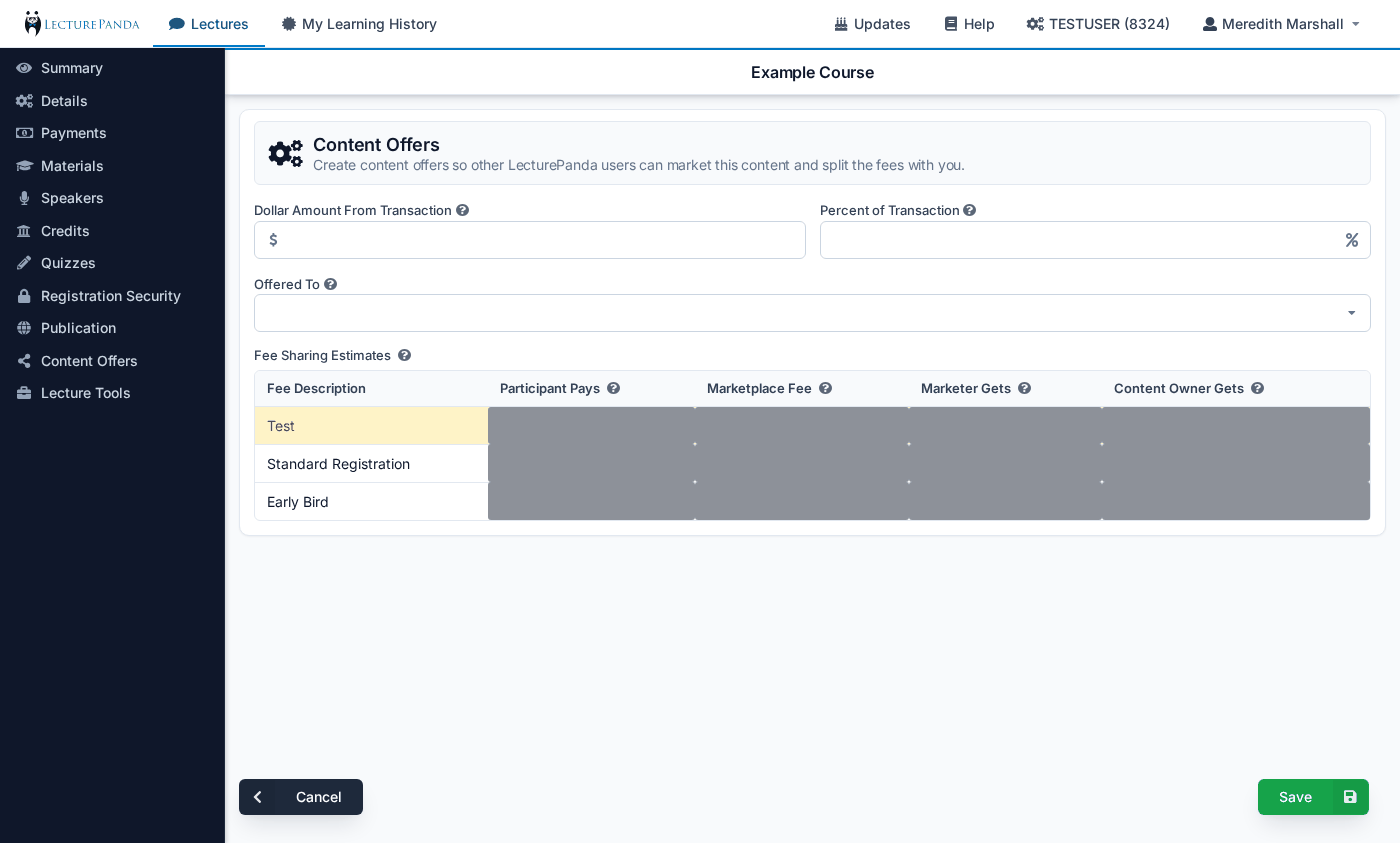The height and width of the screenshot is (843, 1400).
Task: Go to Summary in the sidebar
Action: pos(72,68)
